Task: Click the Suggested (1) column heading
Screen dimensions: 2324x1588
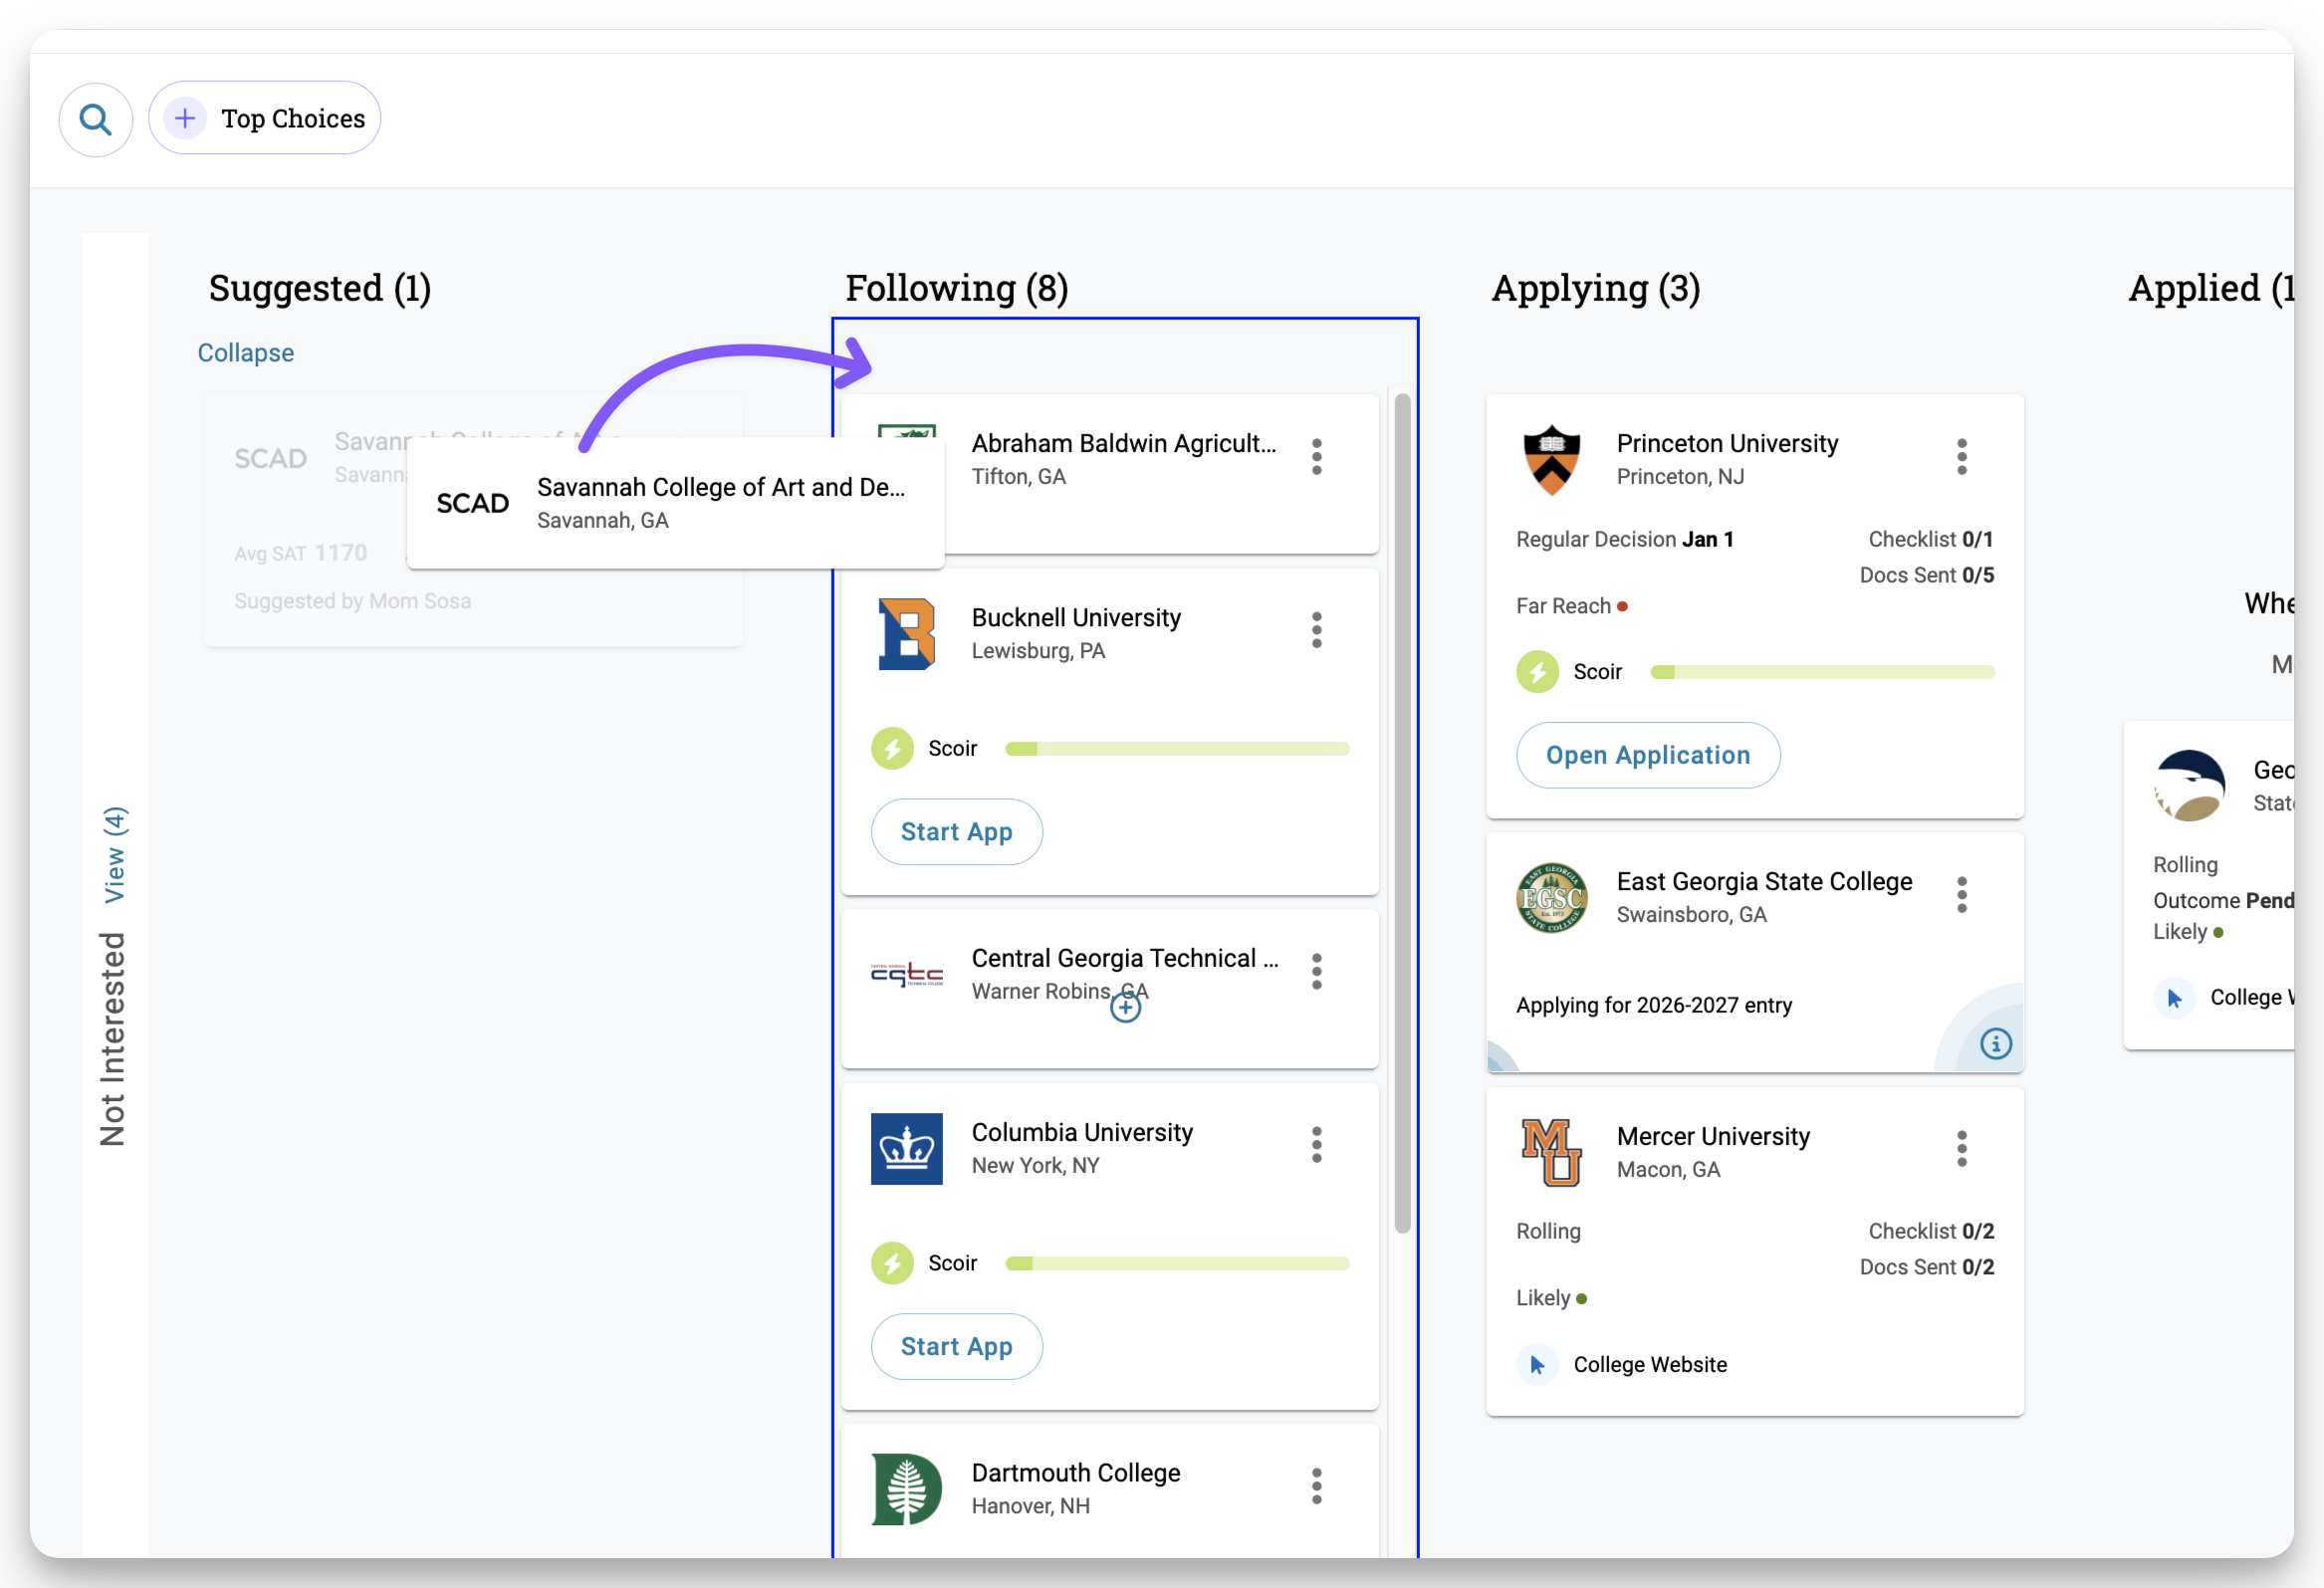Action: (320, 288)
